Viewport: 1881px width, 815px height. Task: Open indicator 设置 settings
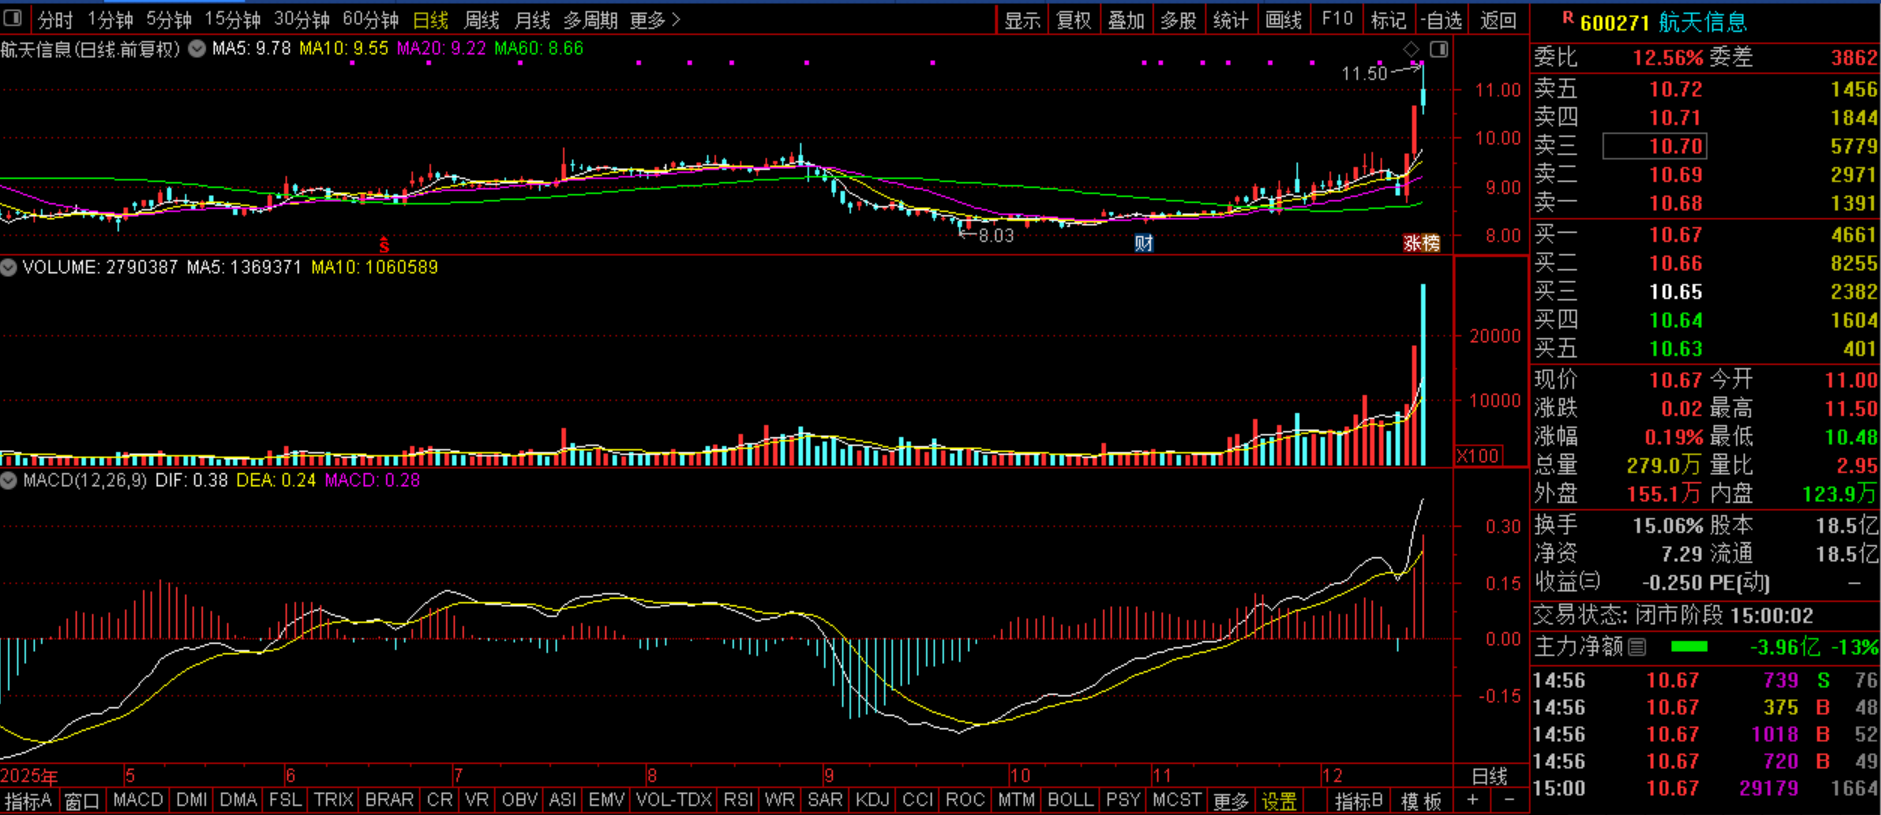(1280, 801)
